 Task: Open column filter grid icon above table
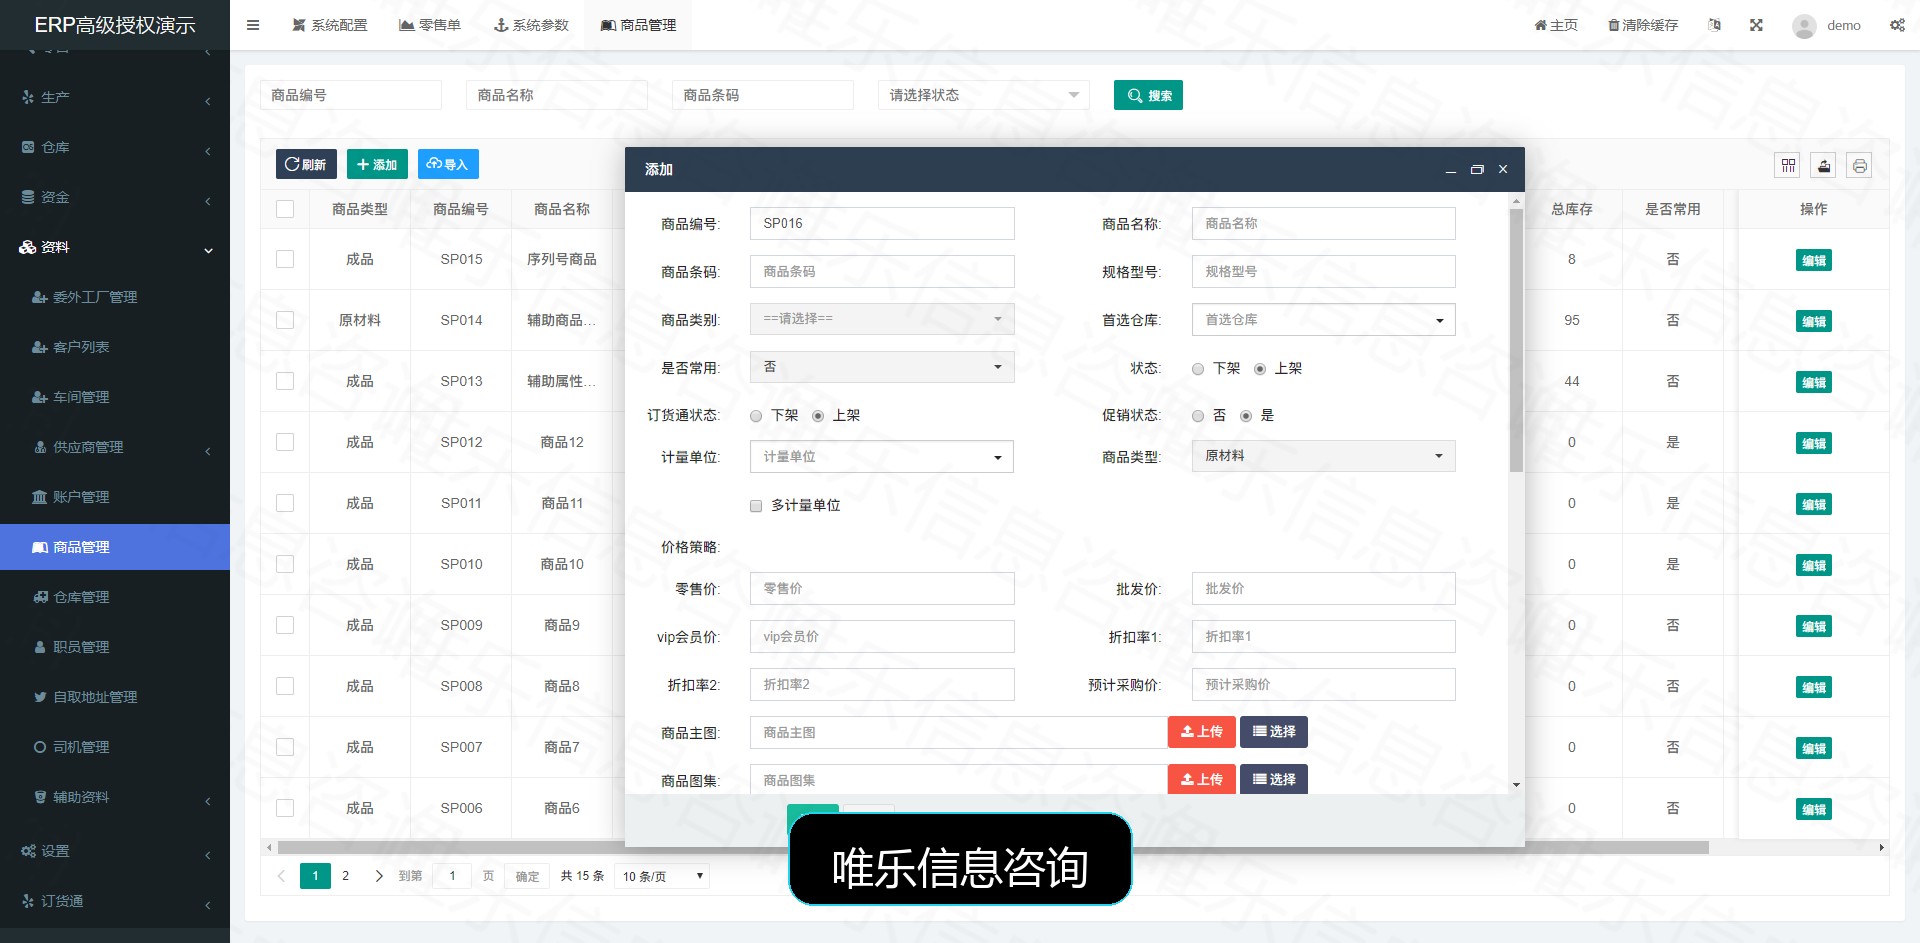tap(1788, 165)
